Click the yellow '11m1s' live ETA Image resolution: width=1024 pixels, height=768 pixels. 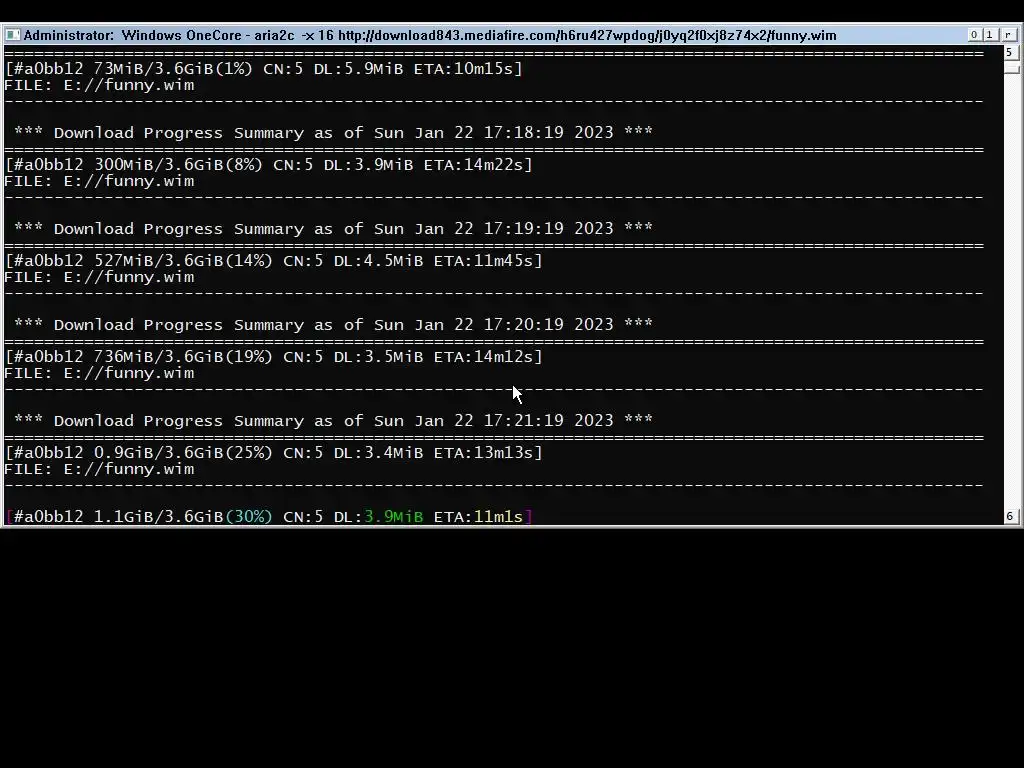(498, 517)
